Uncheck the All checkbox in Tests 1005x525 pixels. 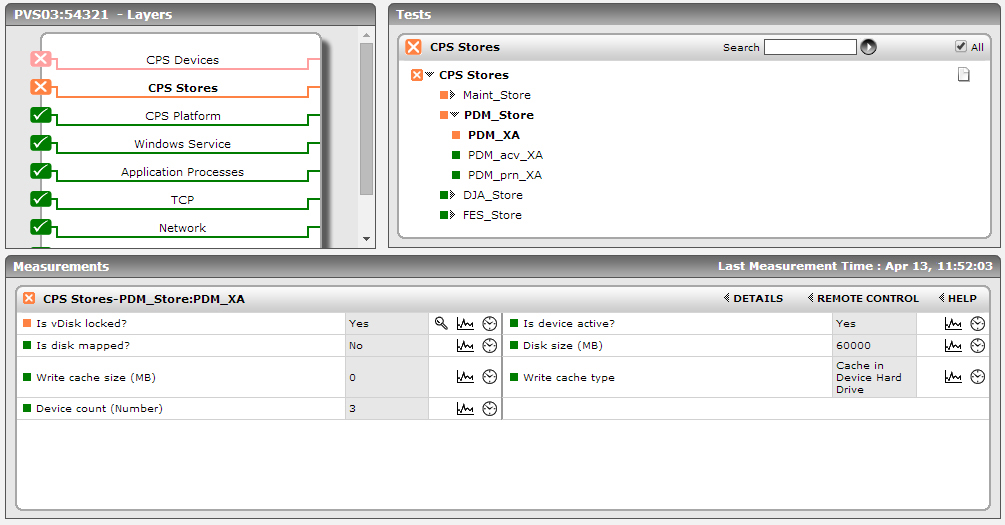(960, 46)
